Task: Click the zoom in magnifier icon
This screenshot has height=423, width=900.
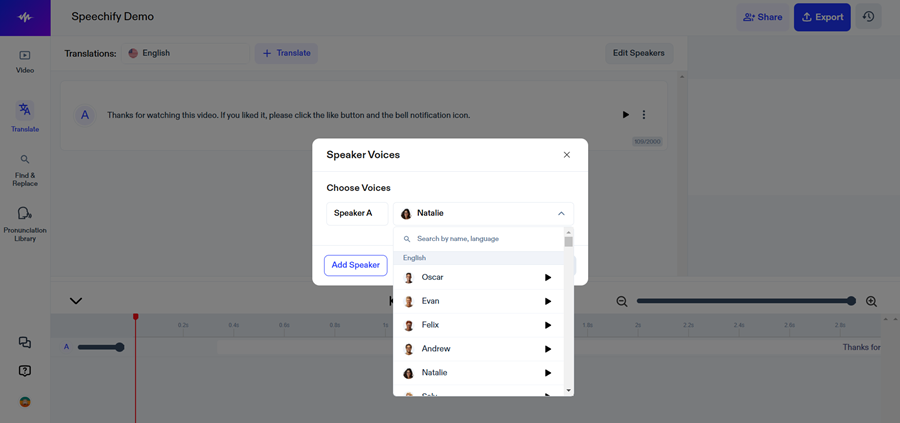Action: pos(871,301)
